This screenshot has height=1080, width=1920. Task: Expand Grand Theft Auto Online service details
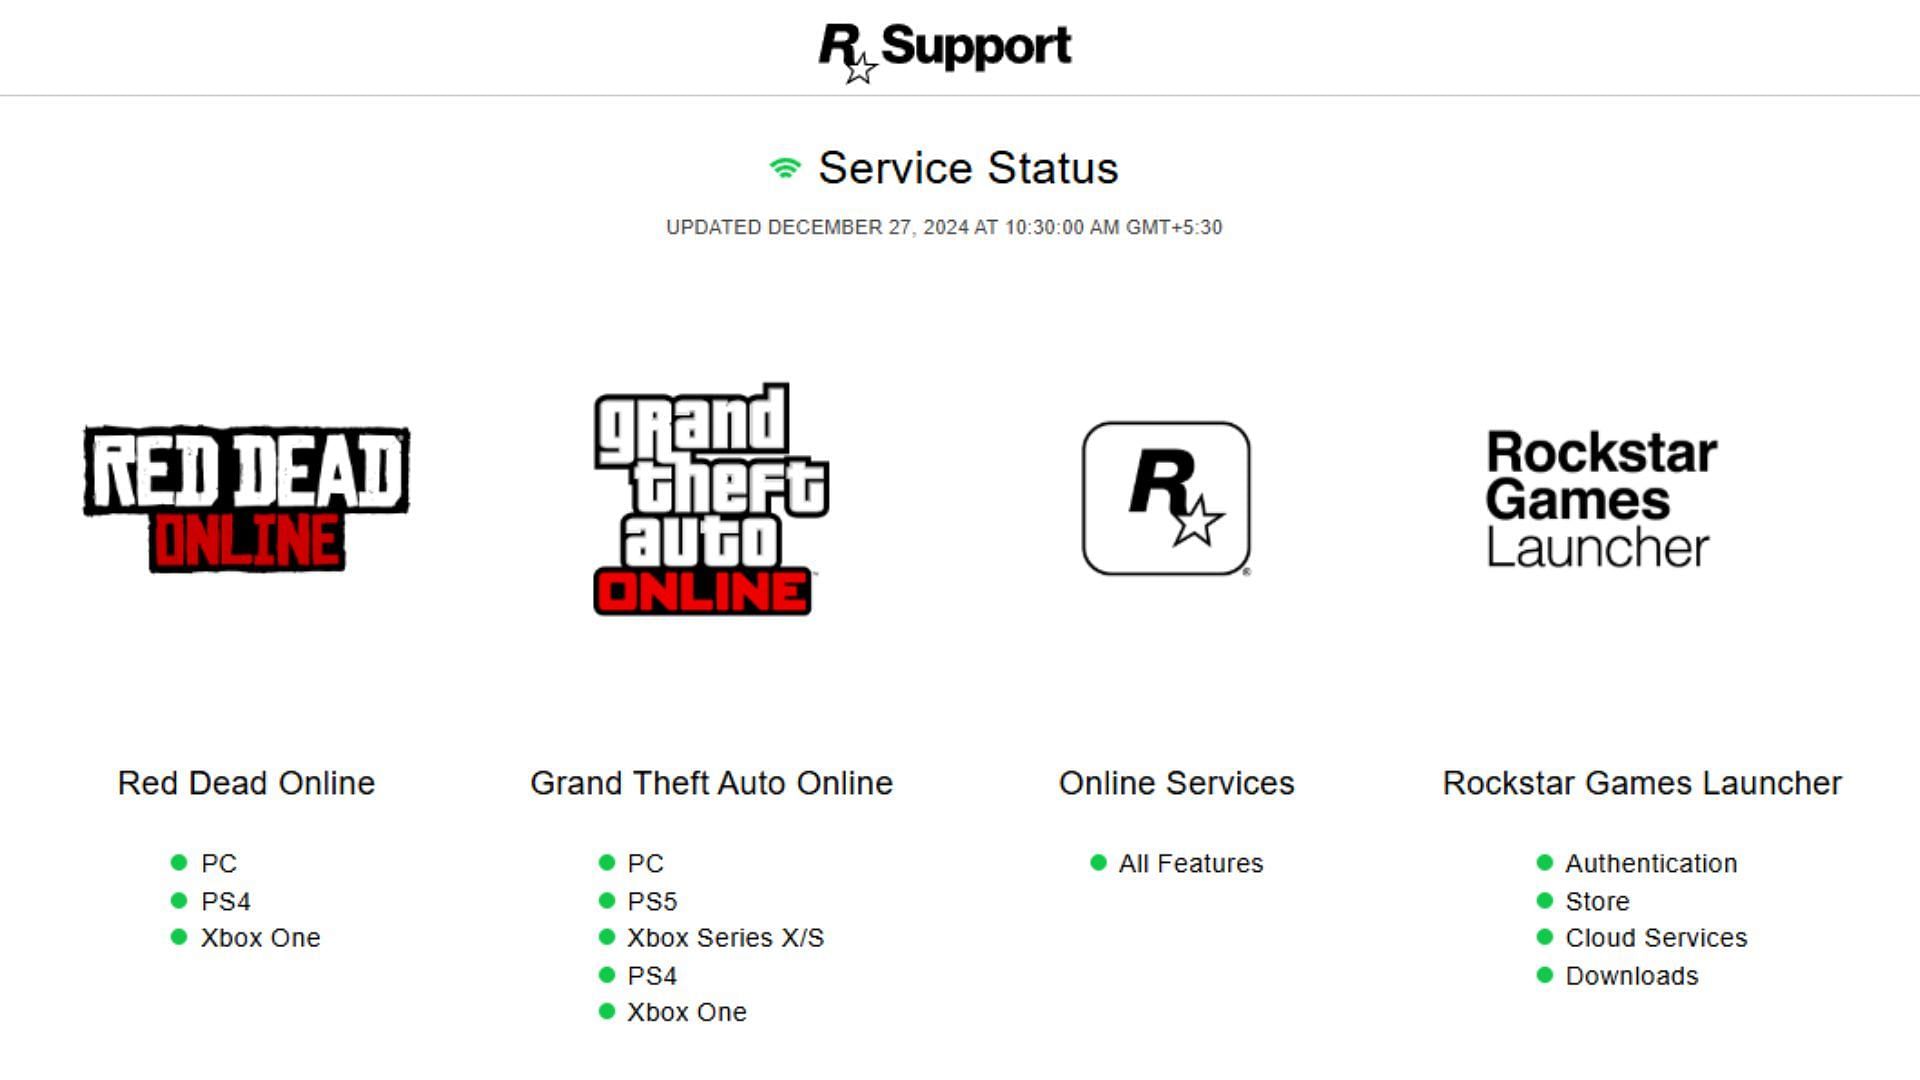[711, 782]
